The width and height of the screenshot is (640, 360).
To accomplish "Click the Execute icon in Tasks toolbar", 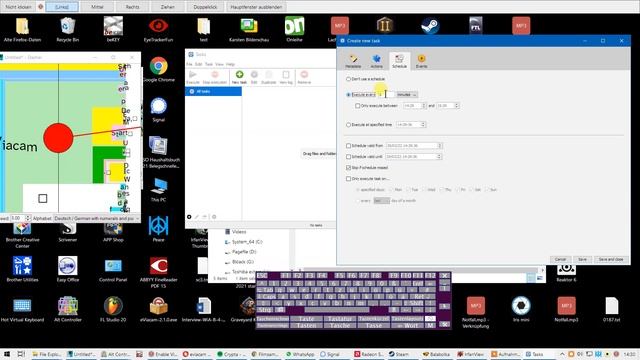I will (x=193, y=77).
